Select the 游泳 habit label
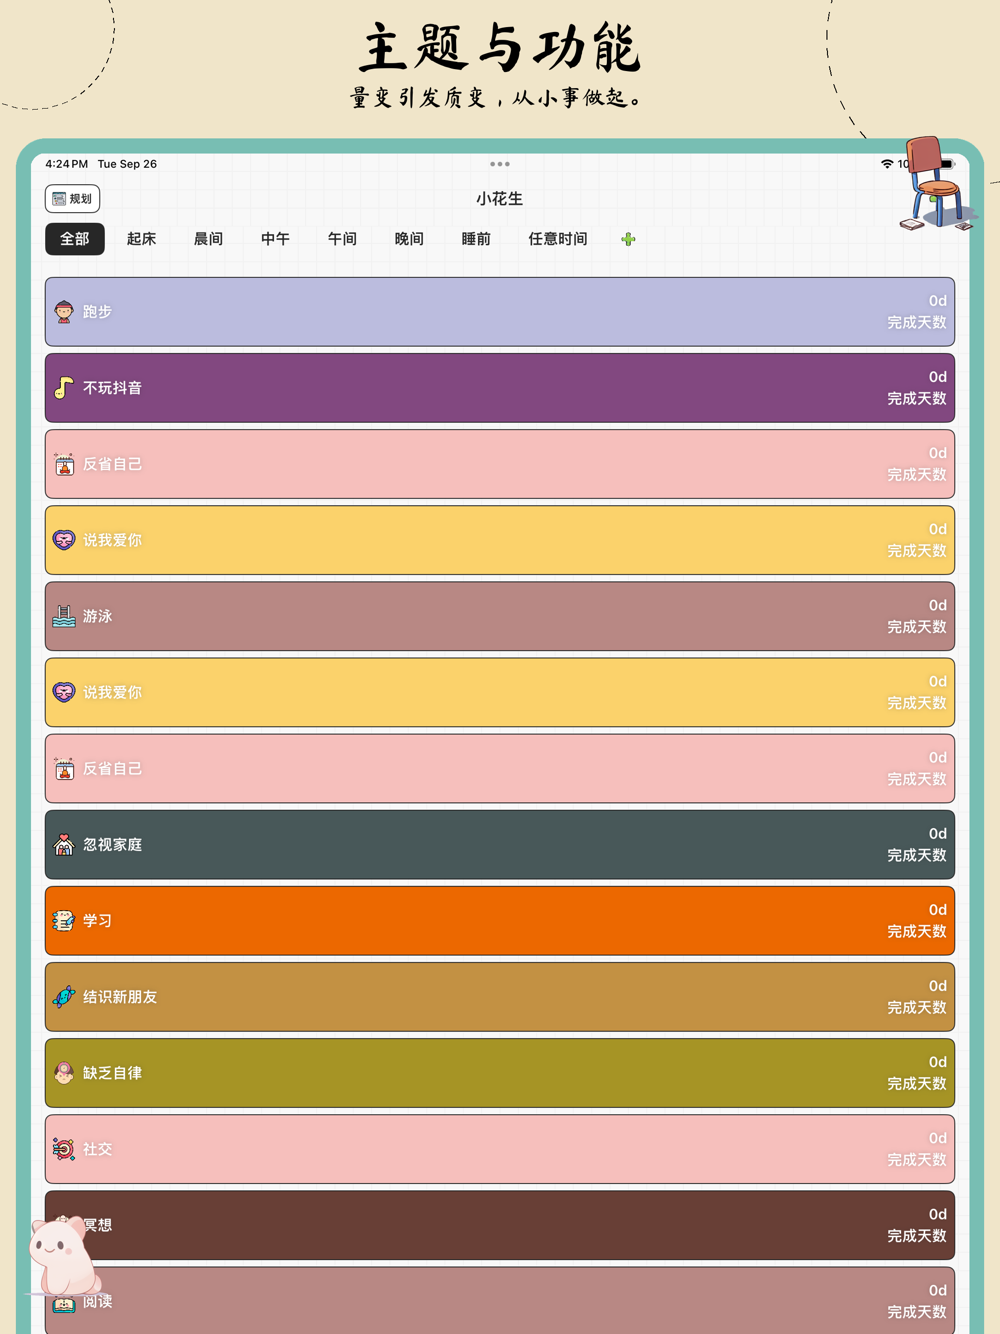The height and width of the screenshot is (1334, 1000). coord(98,616)
